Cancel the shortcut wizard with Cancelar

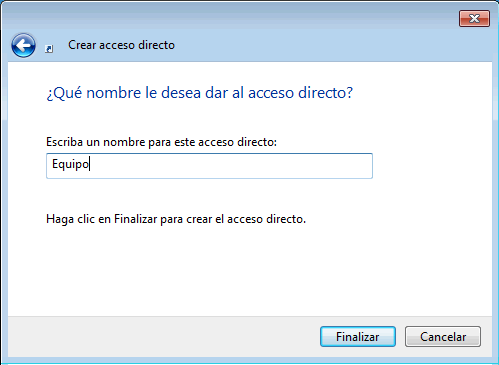(x=443, y=337)
